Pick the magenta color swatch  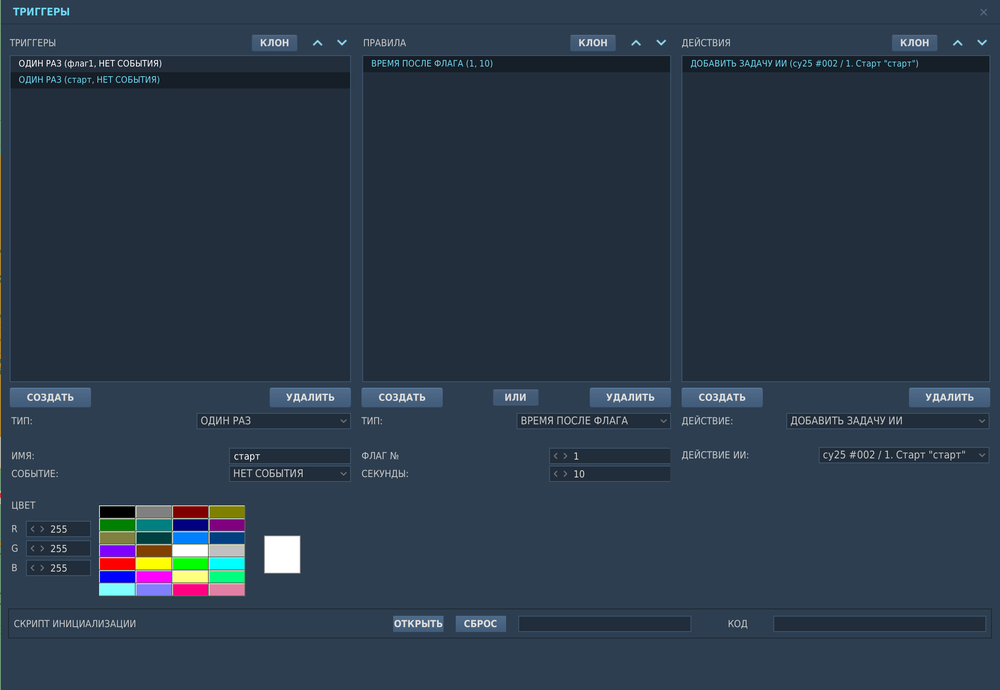154,576
